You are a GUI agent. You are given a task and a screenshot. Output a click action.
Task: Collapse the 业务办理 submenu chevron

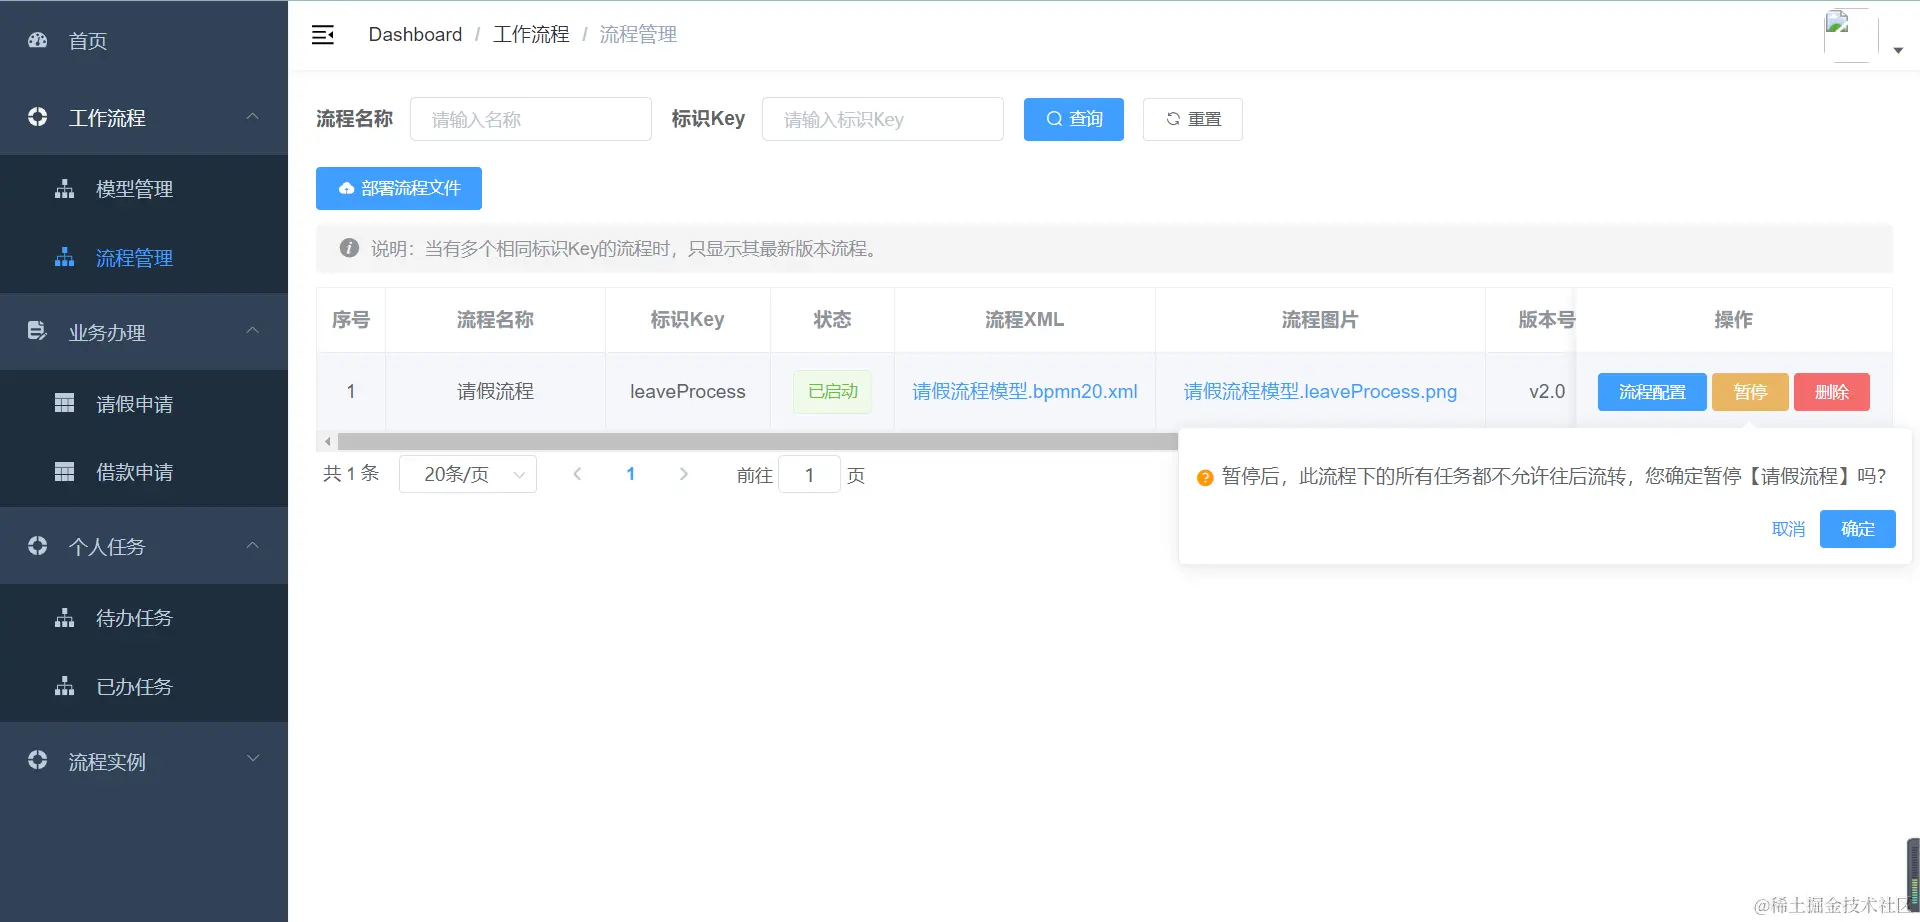point(253,331)
